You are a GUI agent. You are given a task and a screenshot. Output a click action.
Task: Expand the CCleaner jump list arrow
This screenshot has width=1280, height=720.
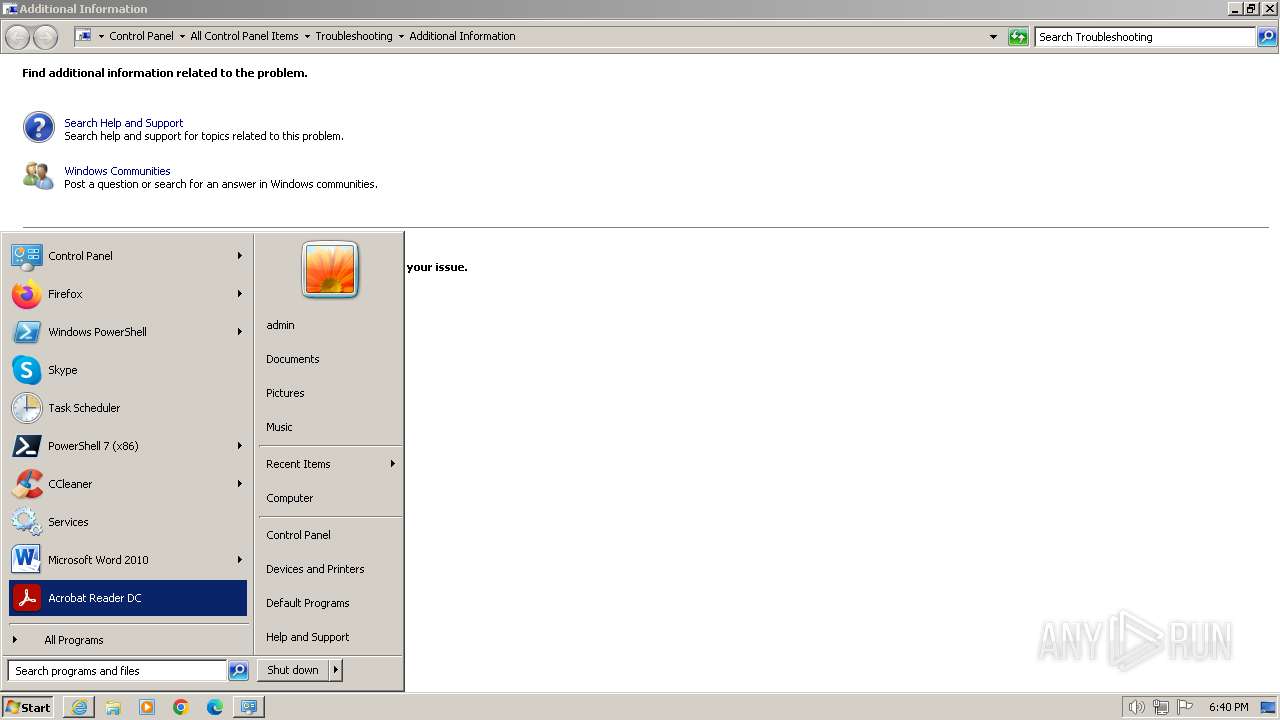coord(240,484)
